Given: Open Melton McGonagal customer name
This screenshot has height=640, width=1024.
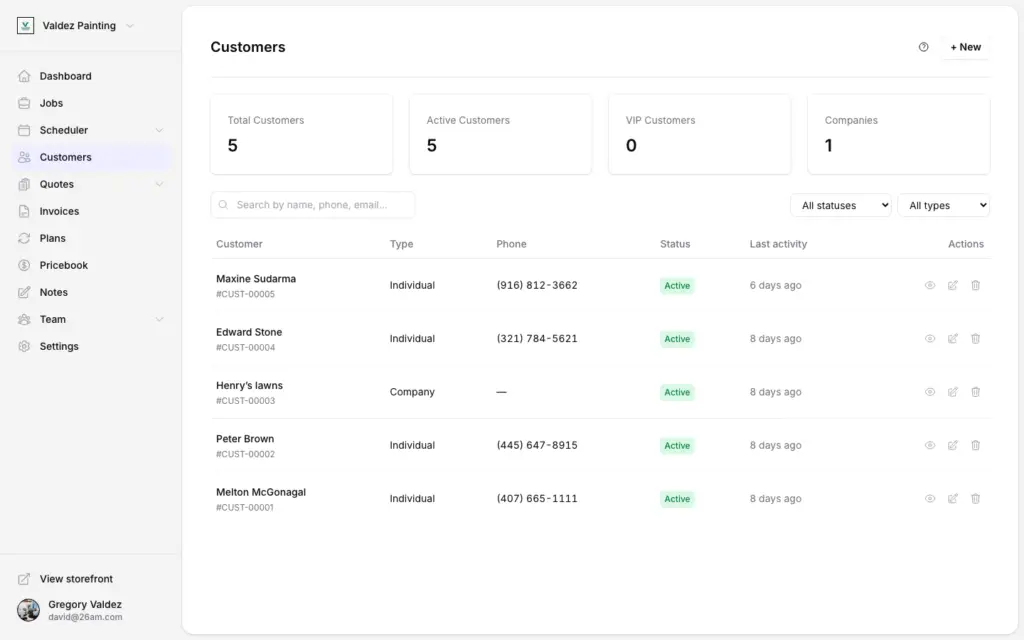Looking at the screenshot, I should pos(261,492).
